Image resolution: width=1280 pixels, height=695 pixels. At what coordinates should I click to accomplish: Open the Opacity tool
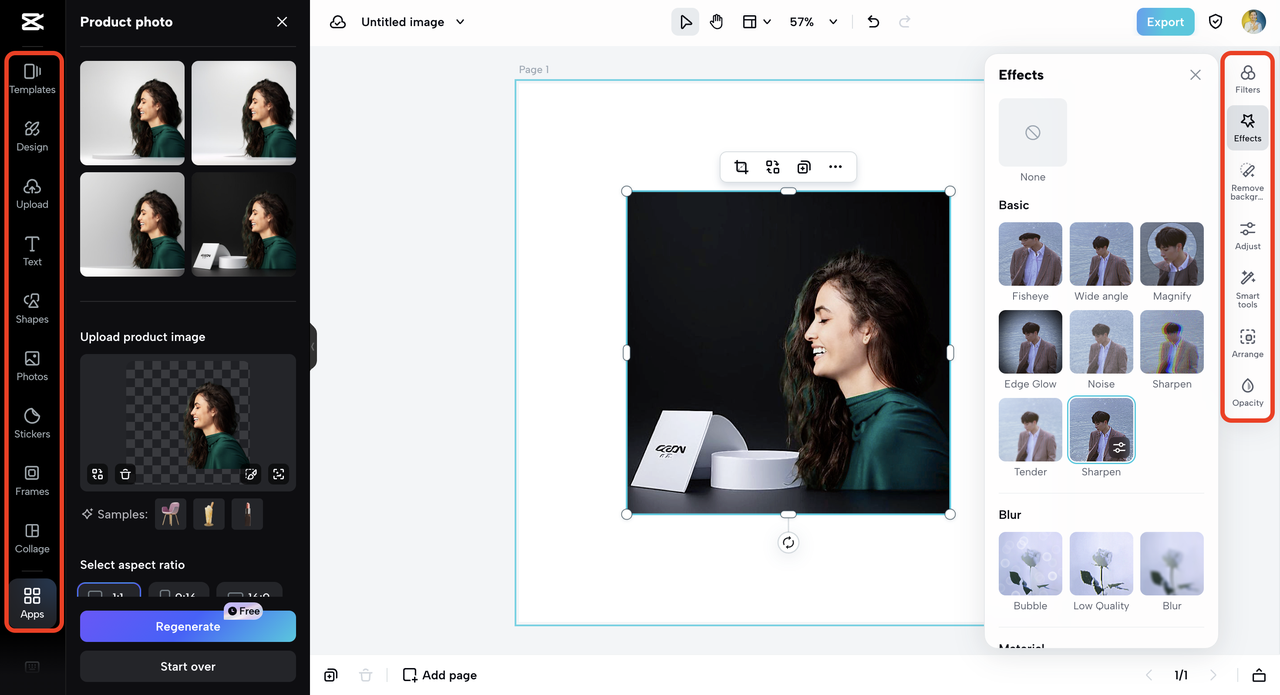(1247, 392)
